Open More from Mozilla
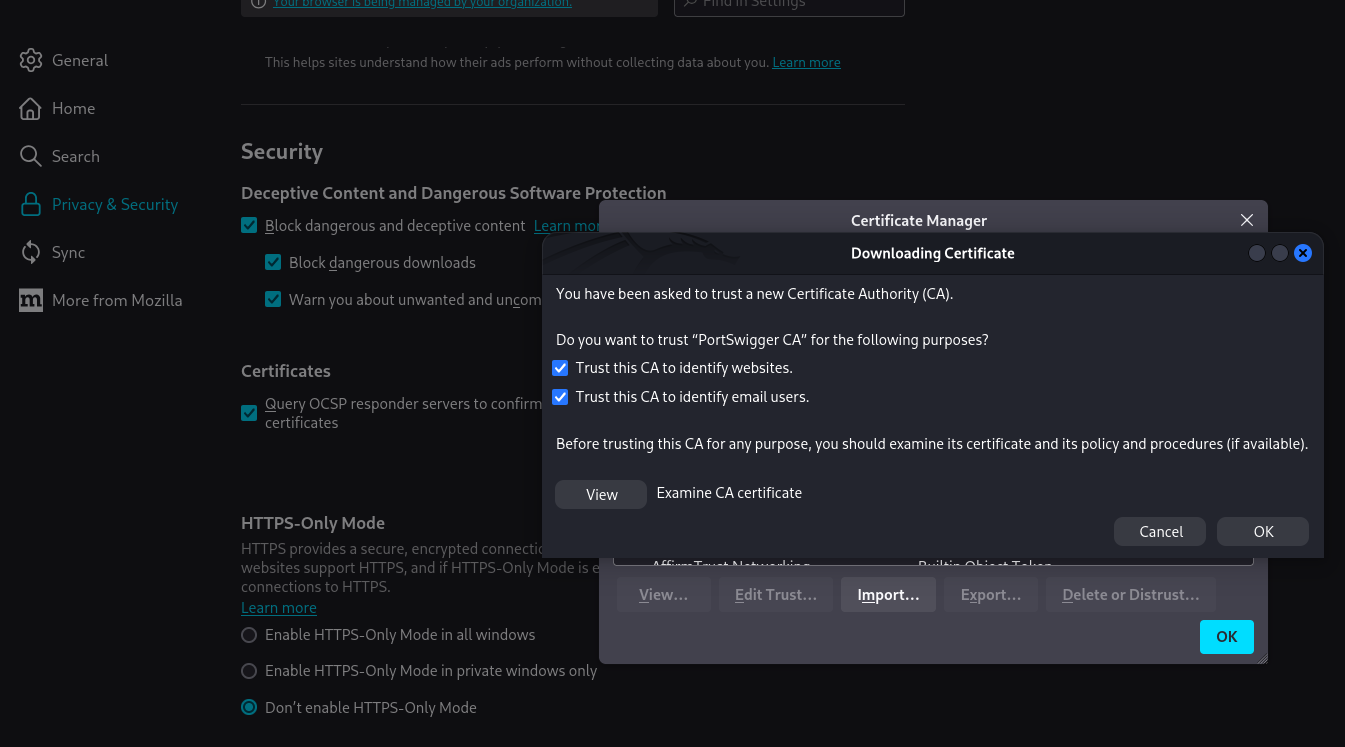This screenshot has width=1345, height=747. point(117,300)
